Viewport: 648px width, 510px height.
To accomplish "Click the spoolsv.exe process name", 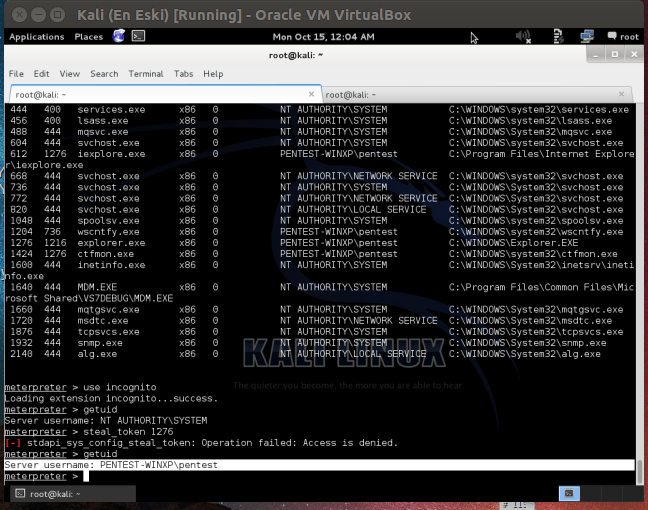I will 108,220.
